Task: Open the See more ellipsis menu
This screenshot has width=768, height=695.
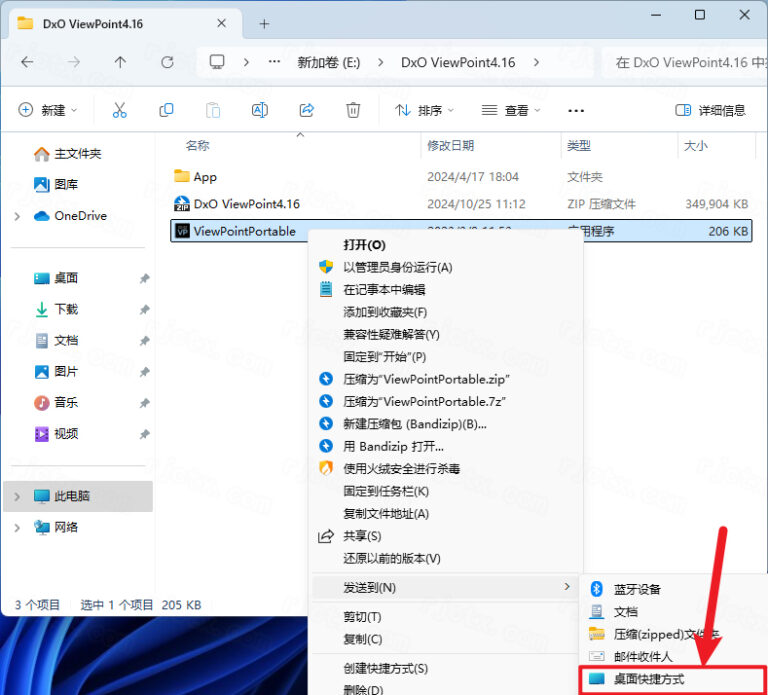Action: click(576, 110)
